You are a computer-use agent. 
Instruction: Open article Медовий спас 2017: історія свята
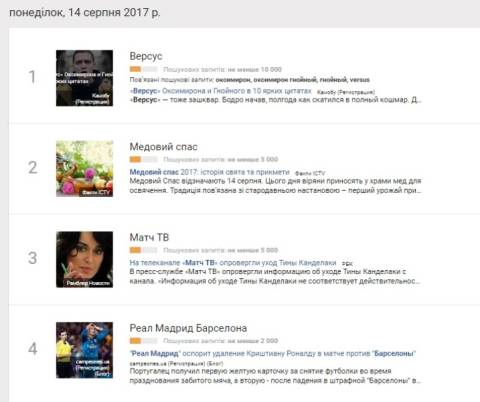(209, 172)
